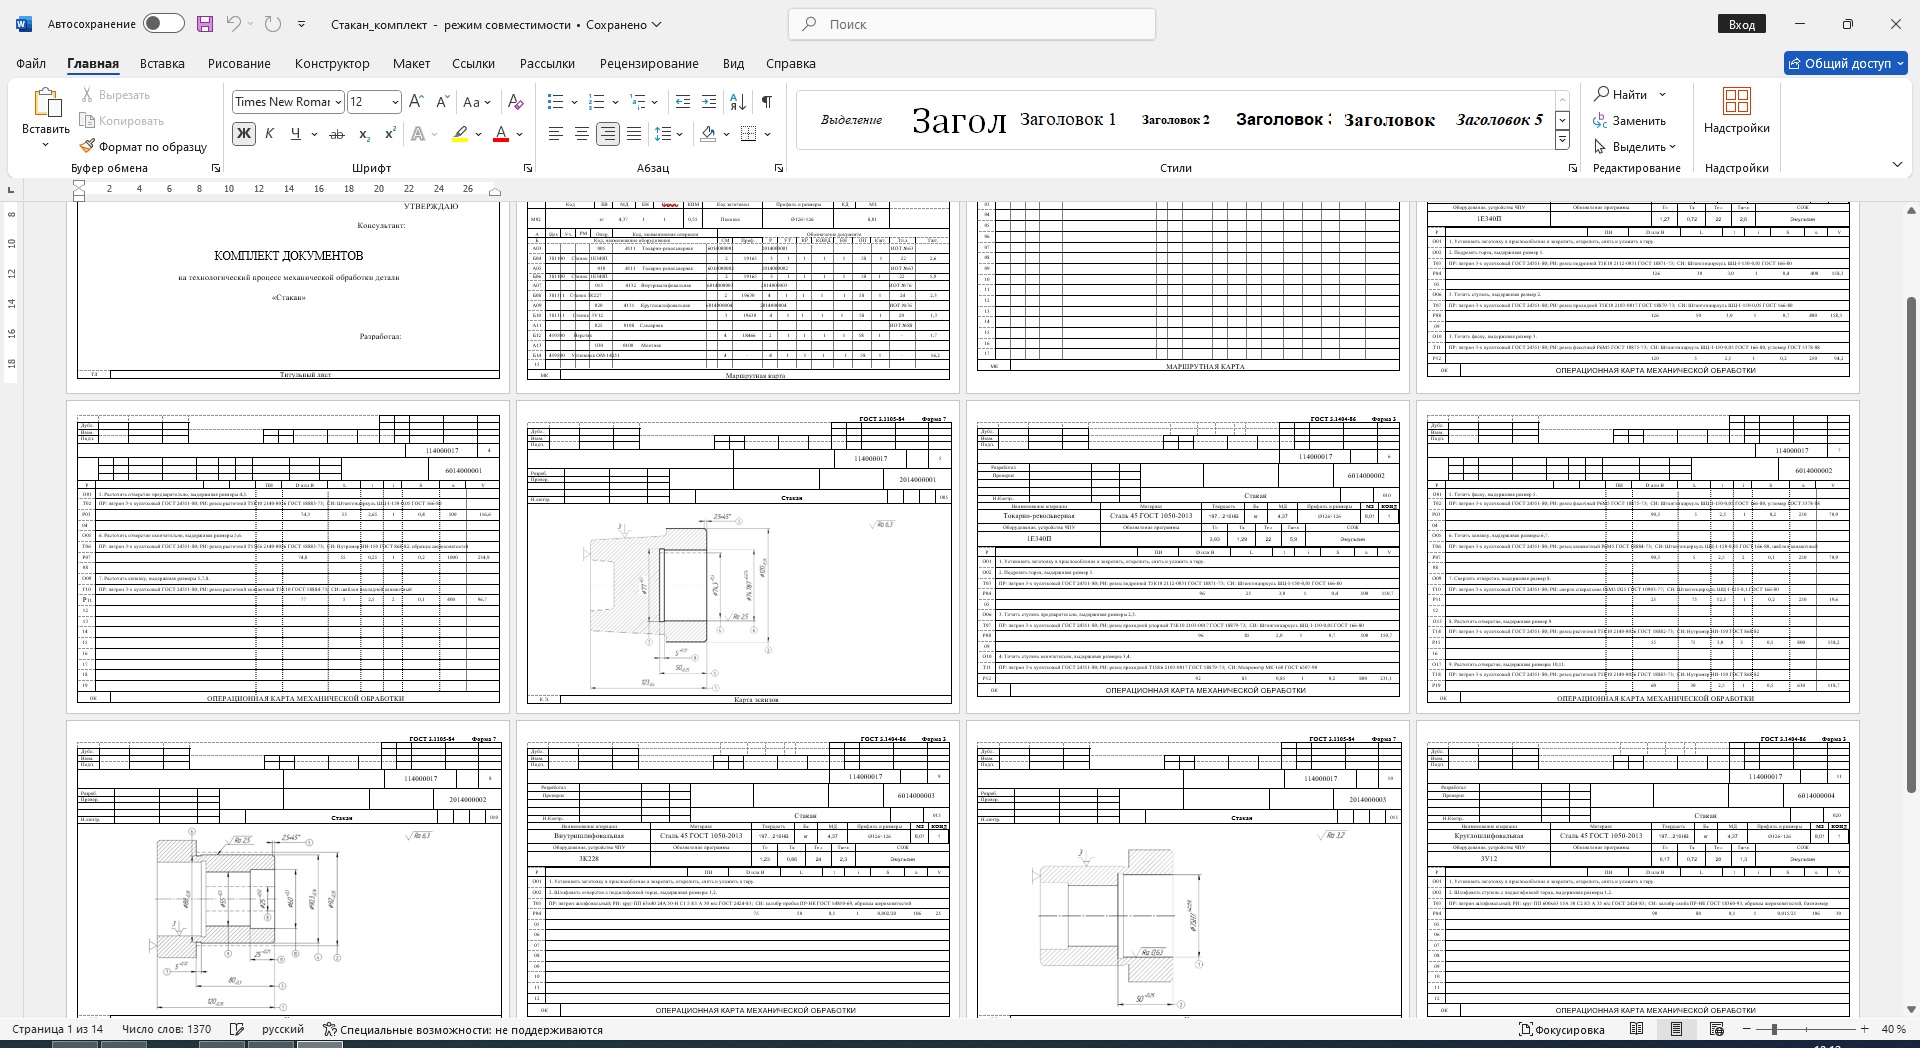Viewport: 1920px width, 1048px height.
Task: Toggle Focus mode (Фокусировка)
Action: 1561,1029
